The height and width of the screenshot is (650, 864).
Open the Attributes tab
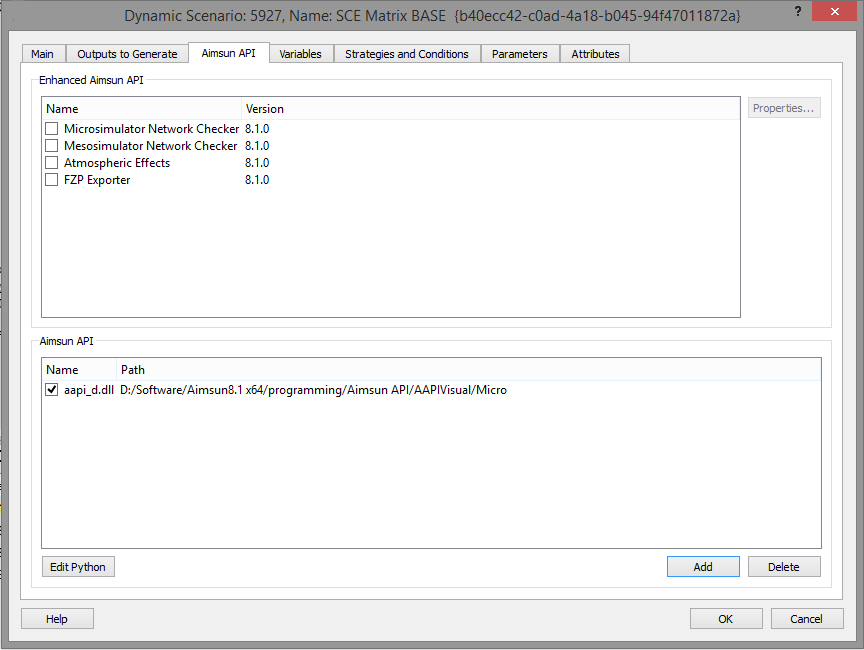click(595, 53)
